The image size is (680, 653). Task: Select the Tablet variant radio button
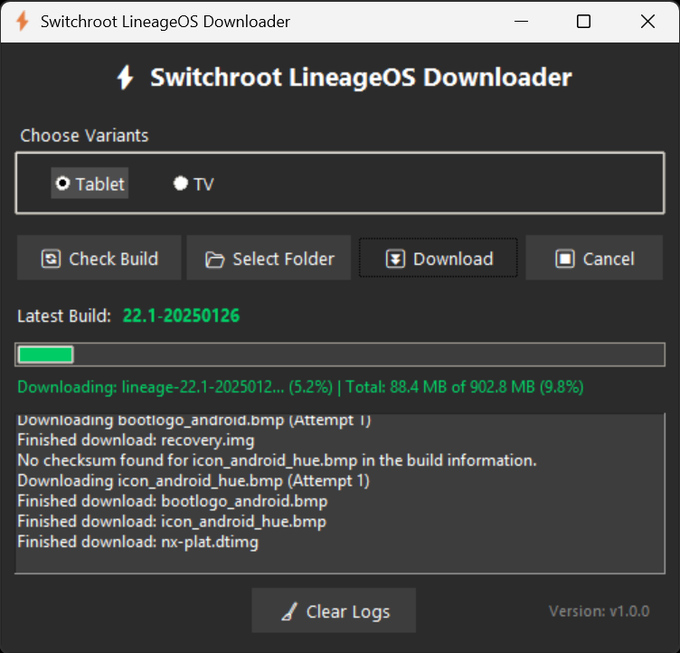click(64, 183)
